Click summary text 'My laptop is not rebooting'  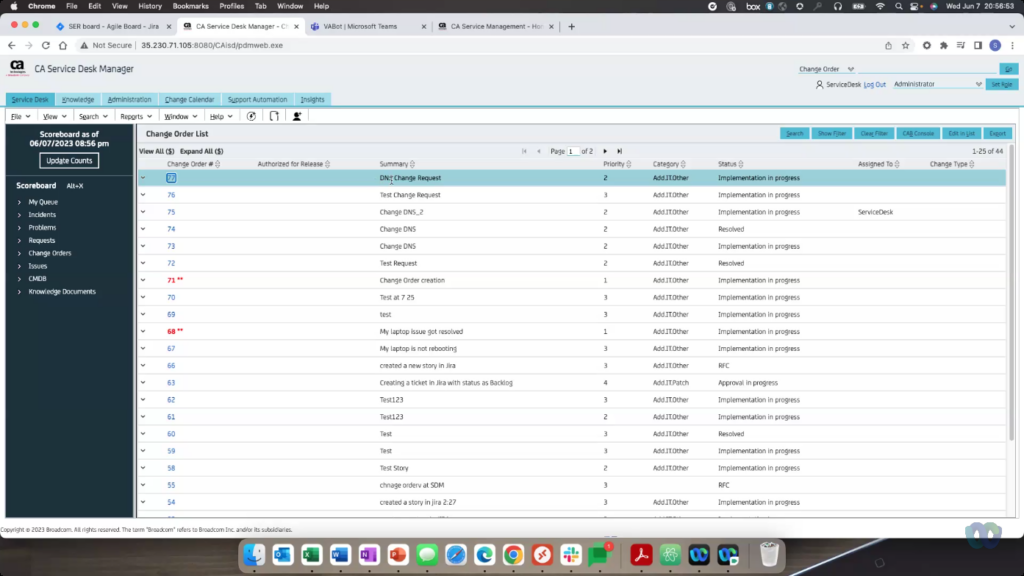[418, 349]
